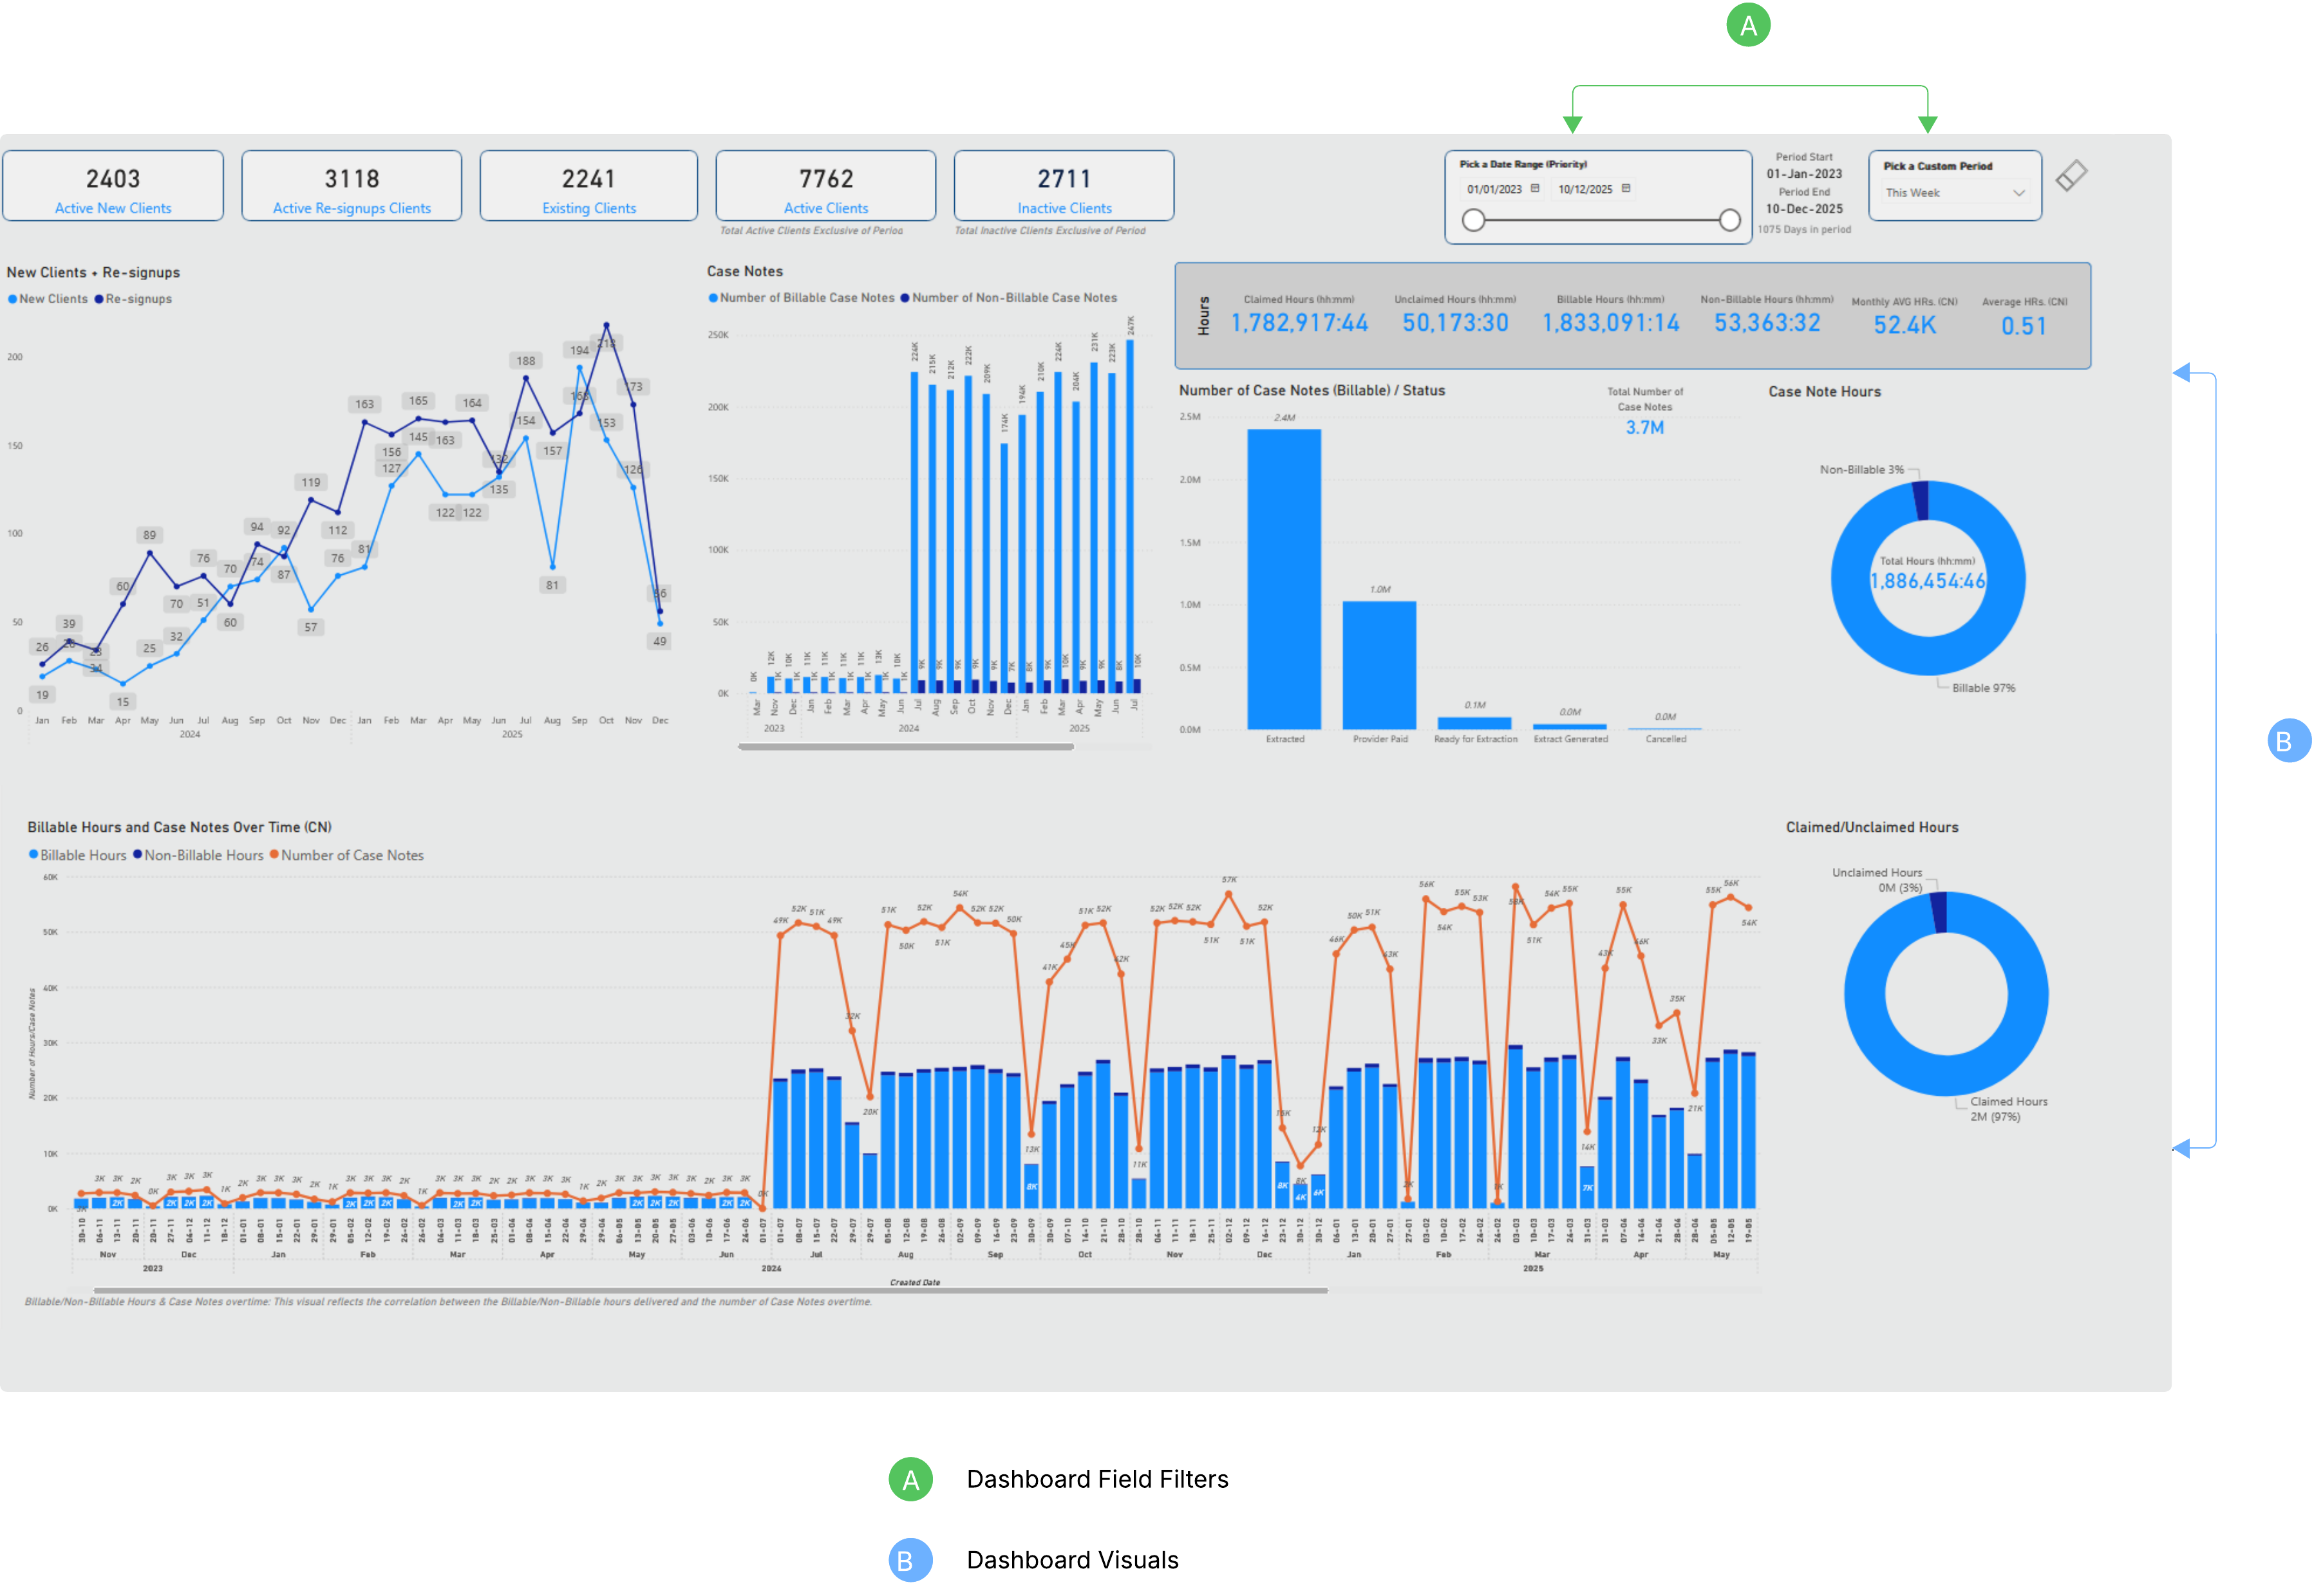Select the Inactive Clients card

coord(1063,186)
